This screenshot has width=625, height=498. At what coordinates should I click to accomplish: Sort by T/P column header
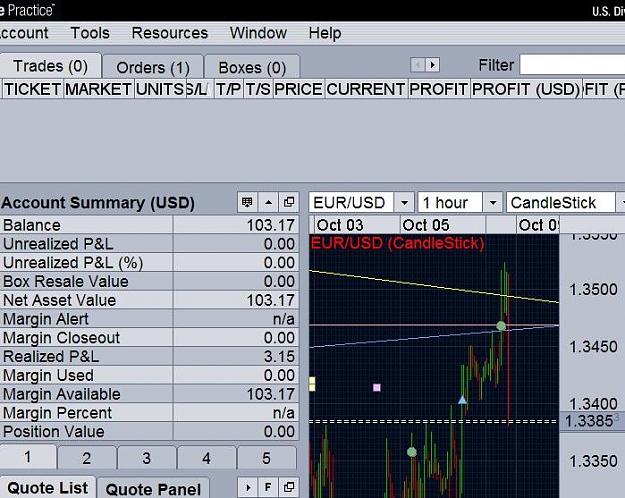coord(229,89)
